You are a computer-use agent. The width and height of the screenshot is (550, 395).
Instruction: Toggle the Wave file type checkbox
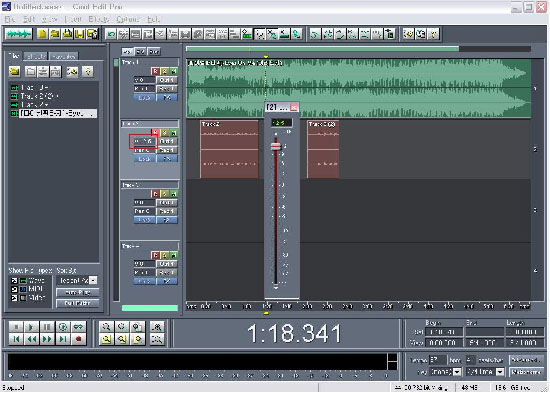14,281
